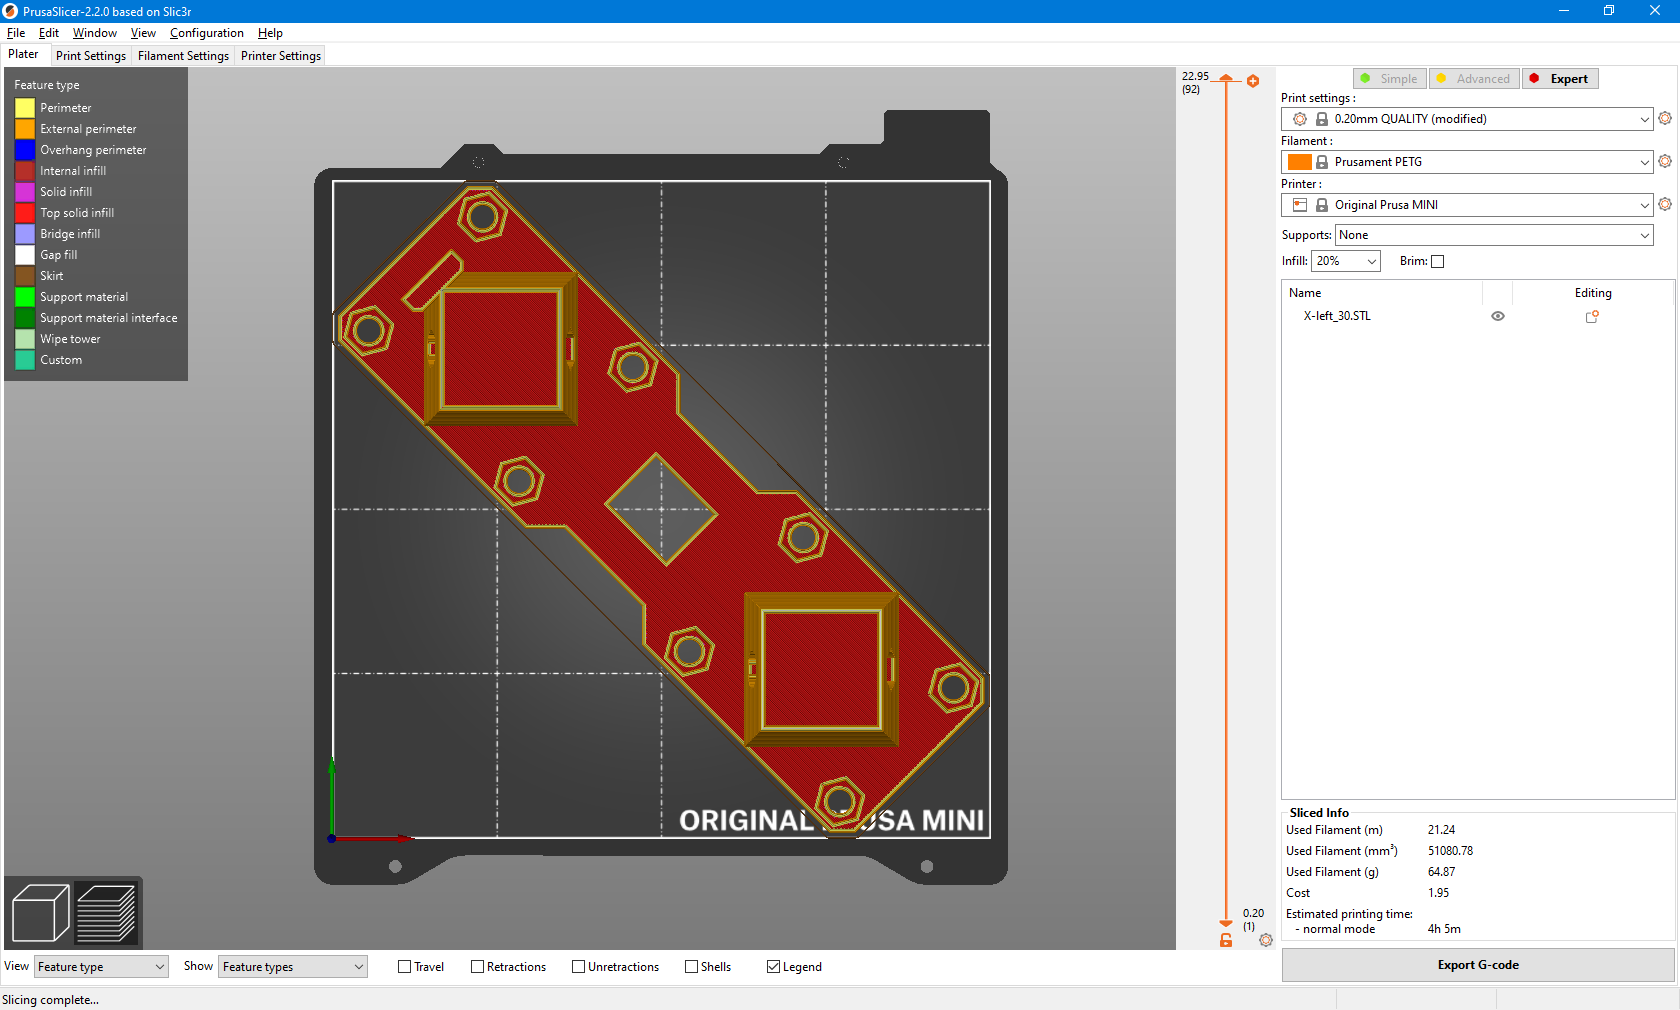Open the Show Feature types dropdown
This screenshot has width=1680, height=1010.
[293, 967]
